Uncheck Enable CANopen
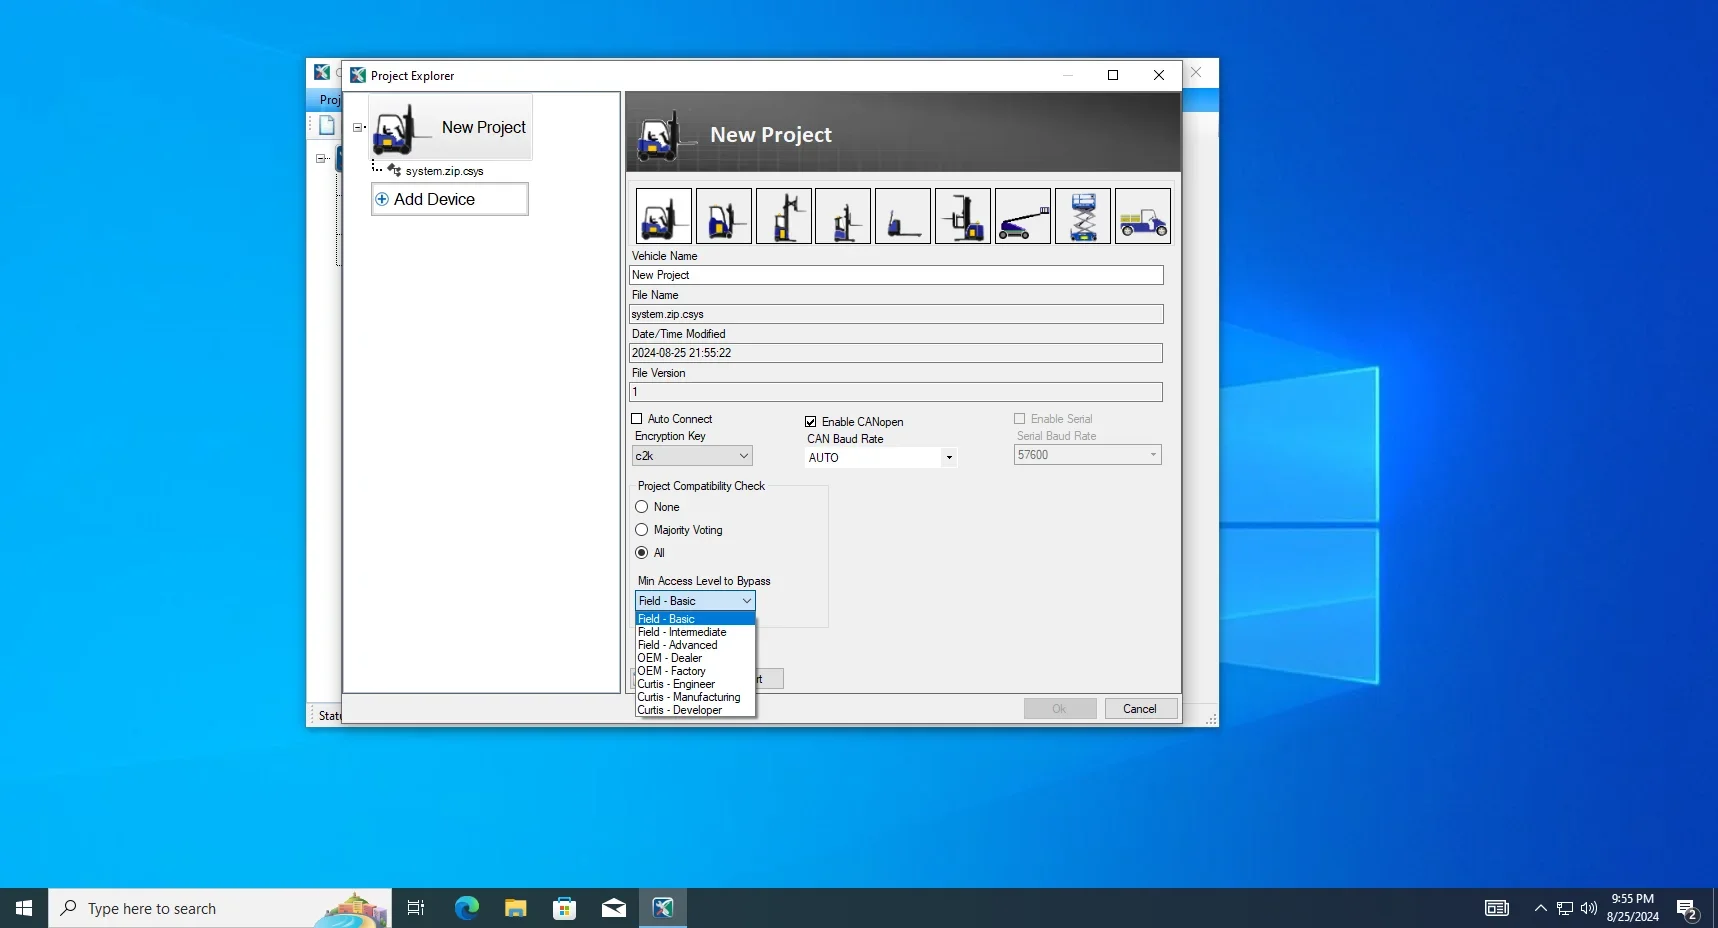This screenshot has height=928, width=1718. tap(811, 422)
